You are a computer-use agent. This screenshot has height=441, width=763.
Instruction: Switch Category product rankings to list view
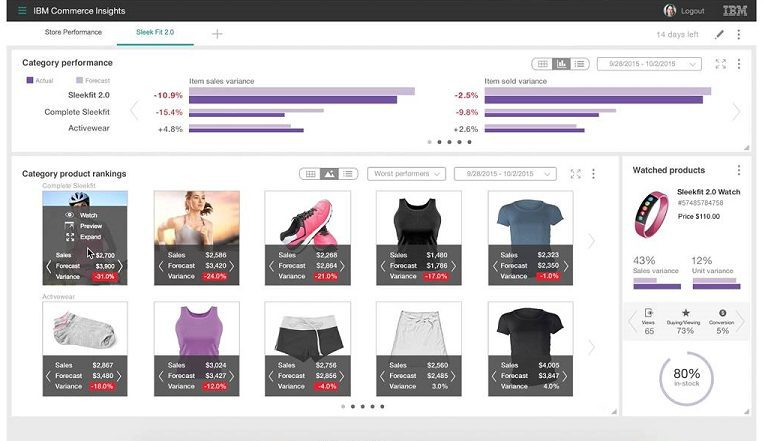(348, 174)
